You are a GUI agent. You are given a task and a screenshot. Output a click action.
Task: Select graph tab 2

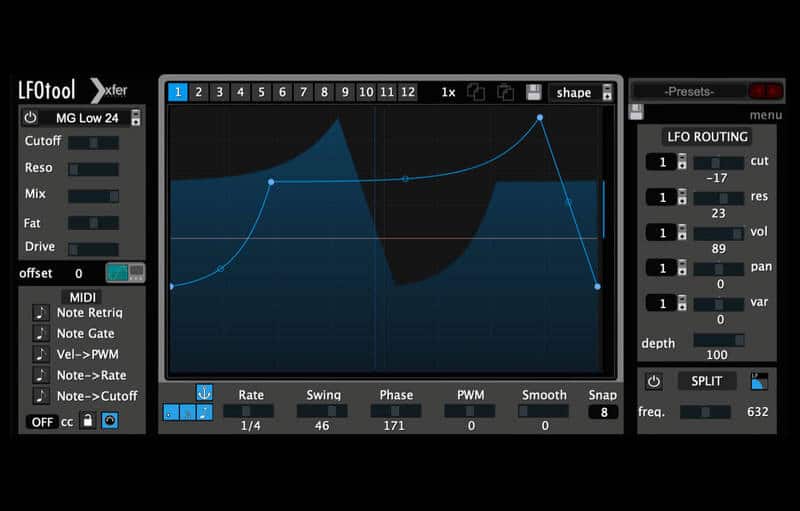pos(198,92)
